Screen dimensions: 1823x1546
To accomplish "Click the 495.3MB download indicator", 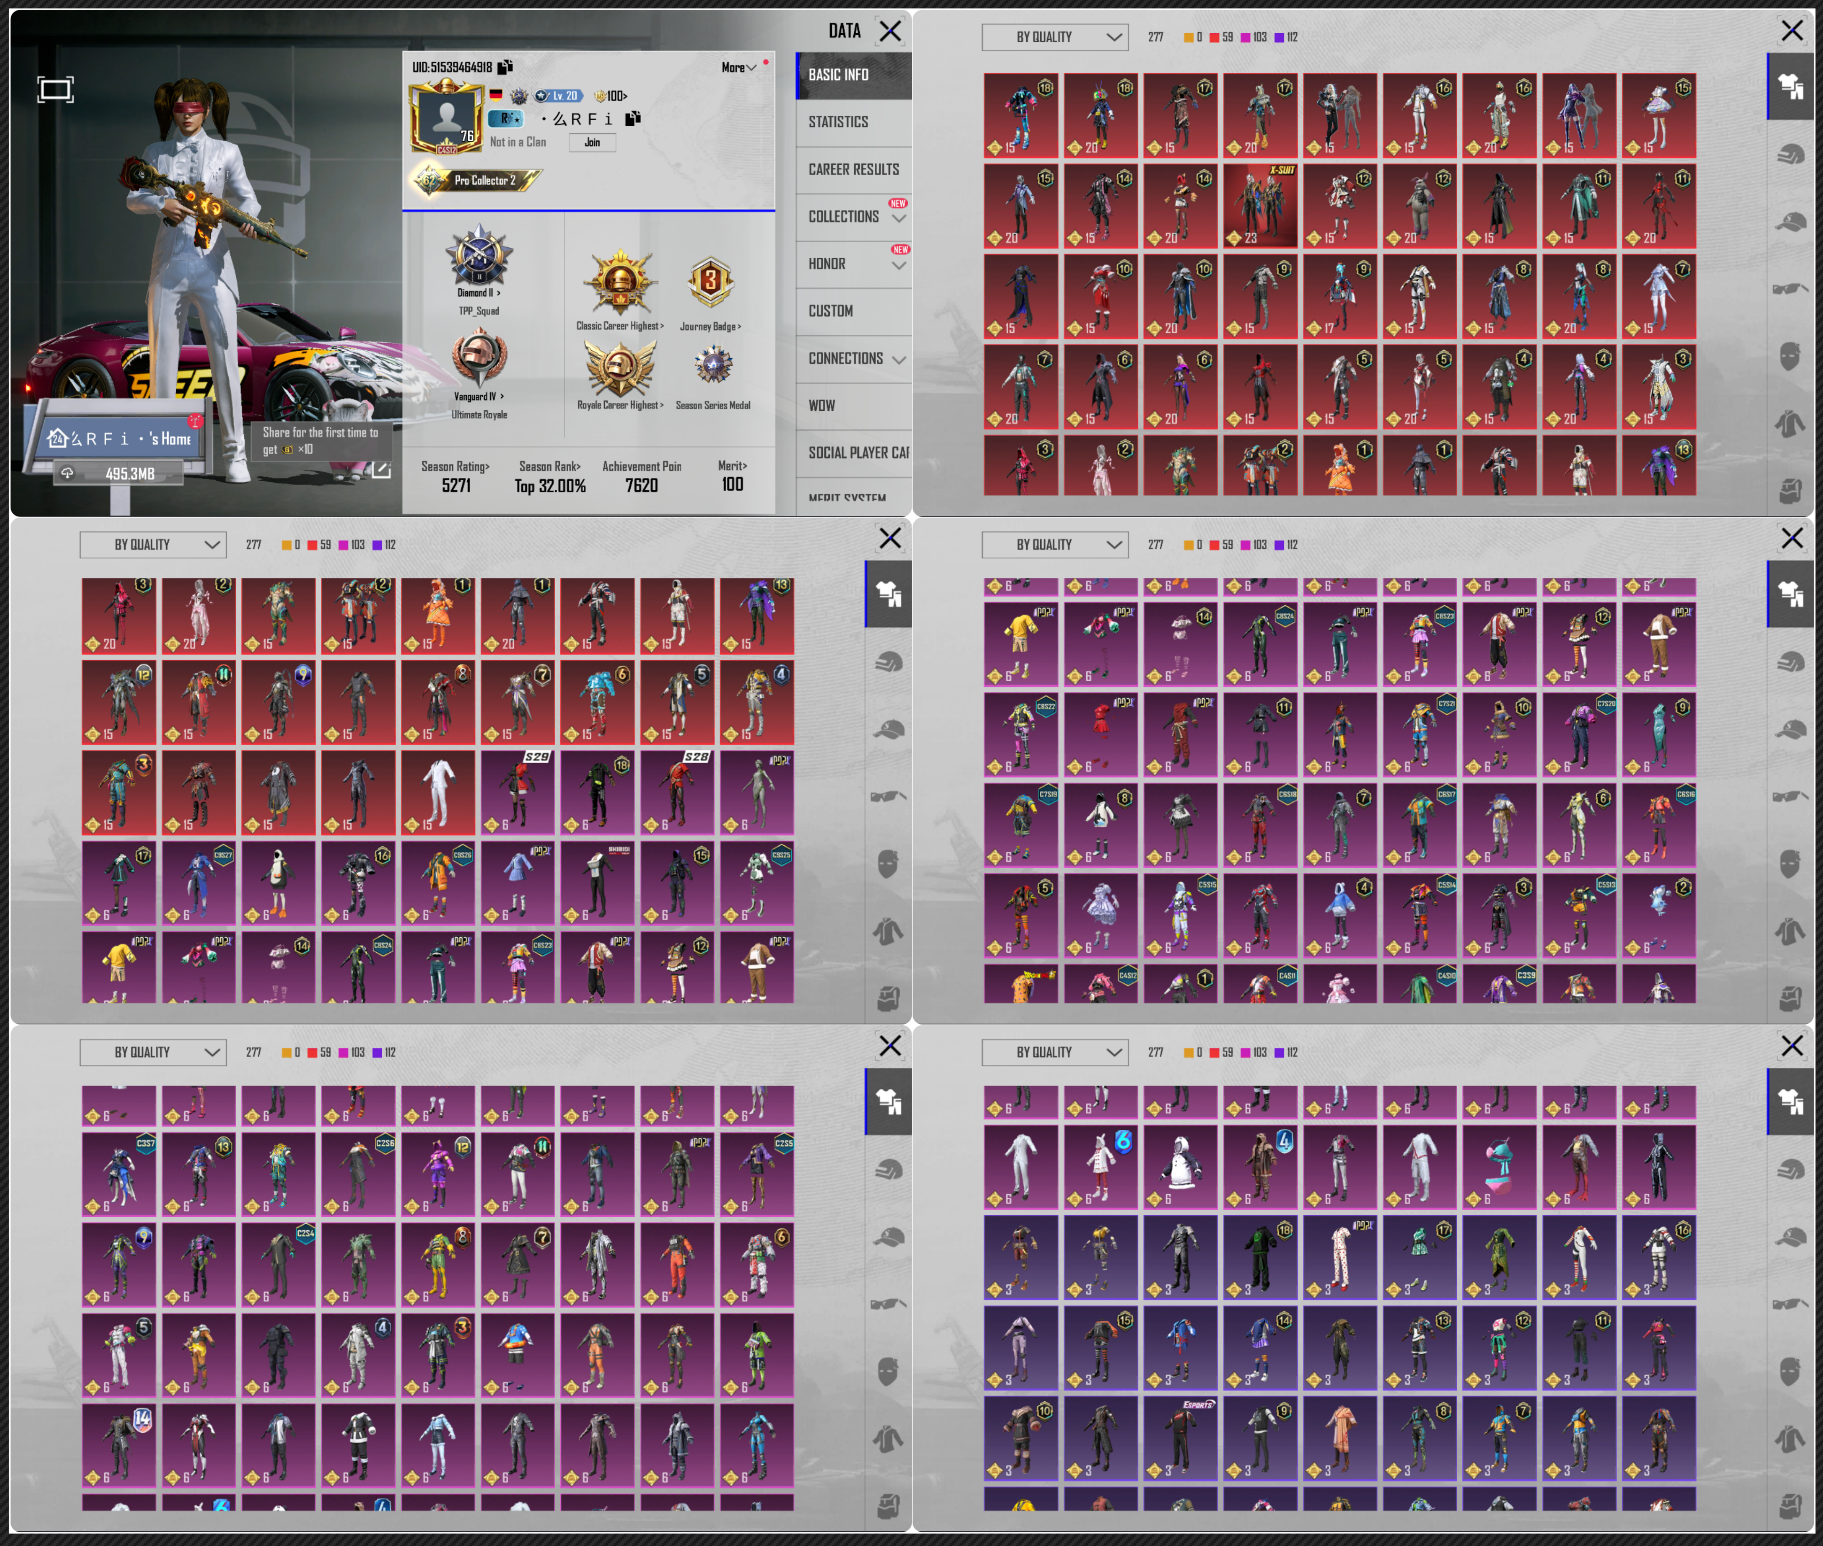I will pyautogui.click(x=120, y=474).
